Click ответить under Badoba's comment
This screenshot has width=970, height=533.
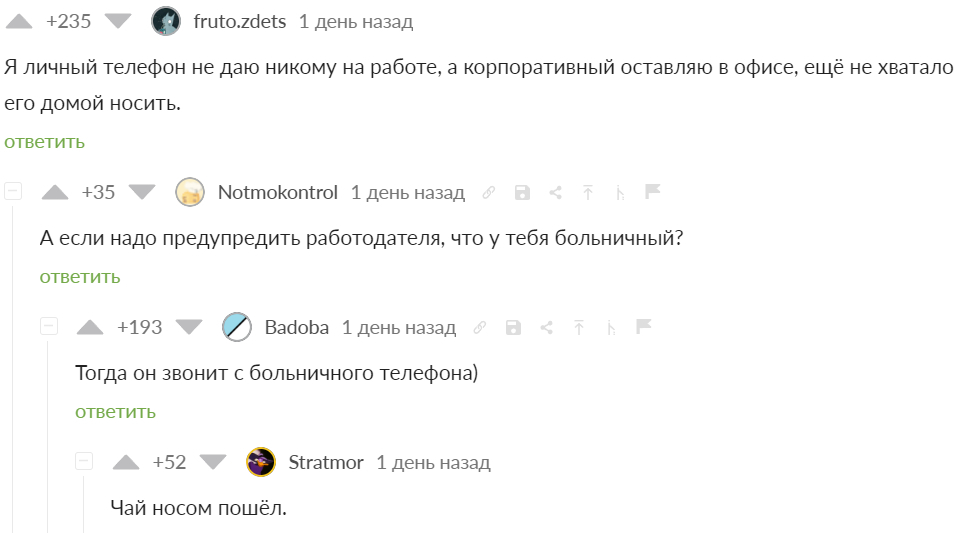(x=115, y=411)
